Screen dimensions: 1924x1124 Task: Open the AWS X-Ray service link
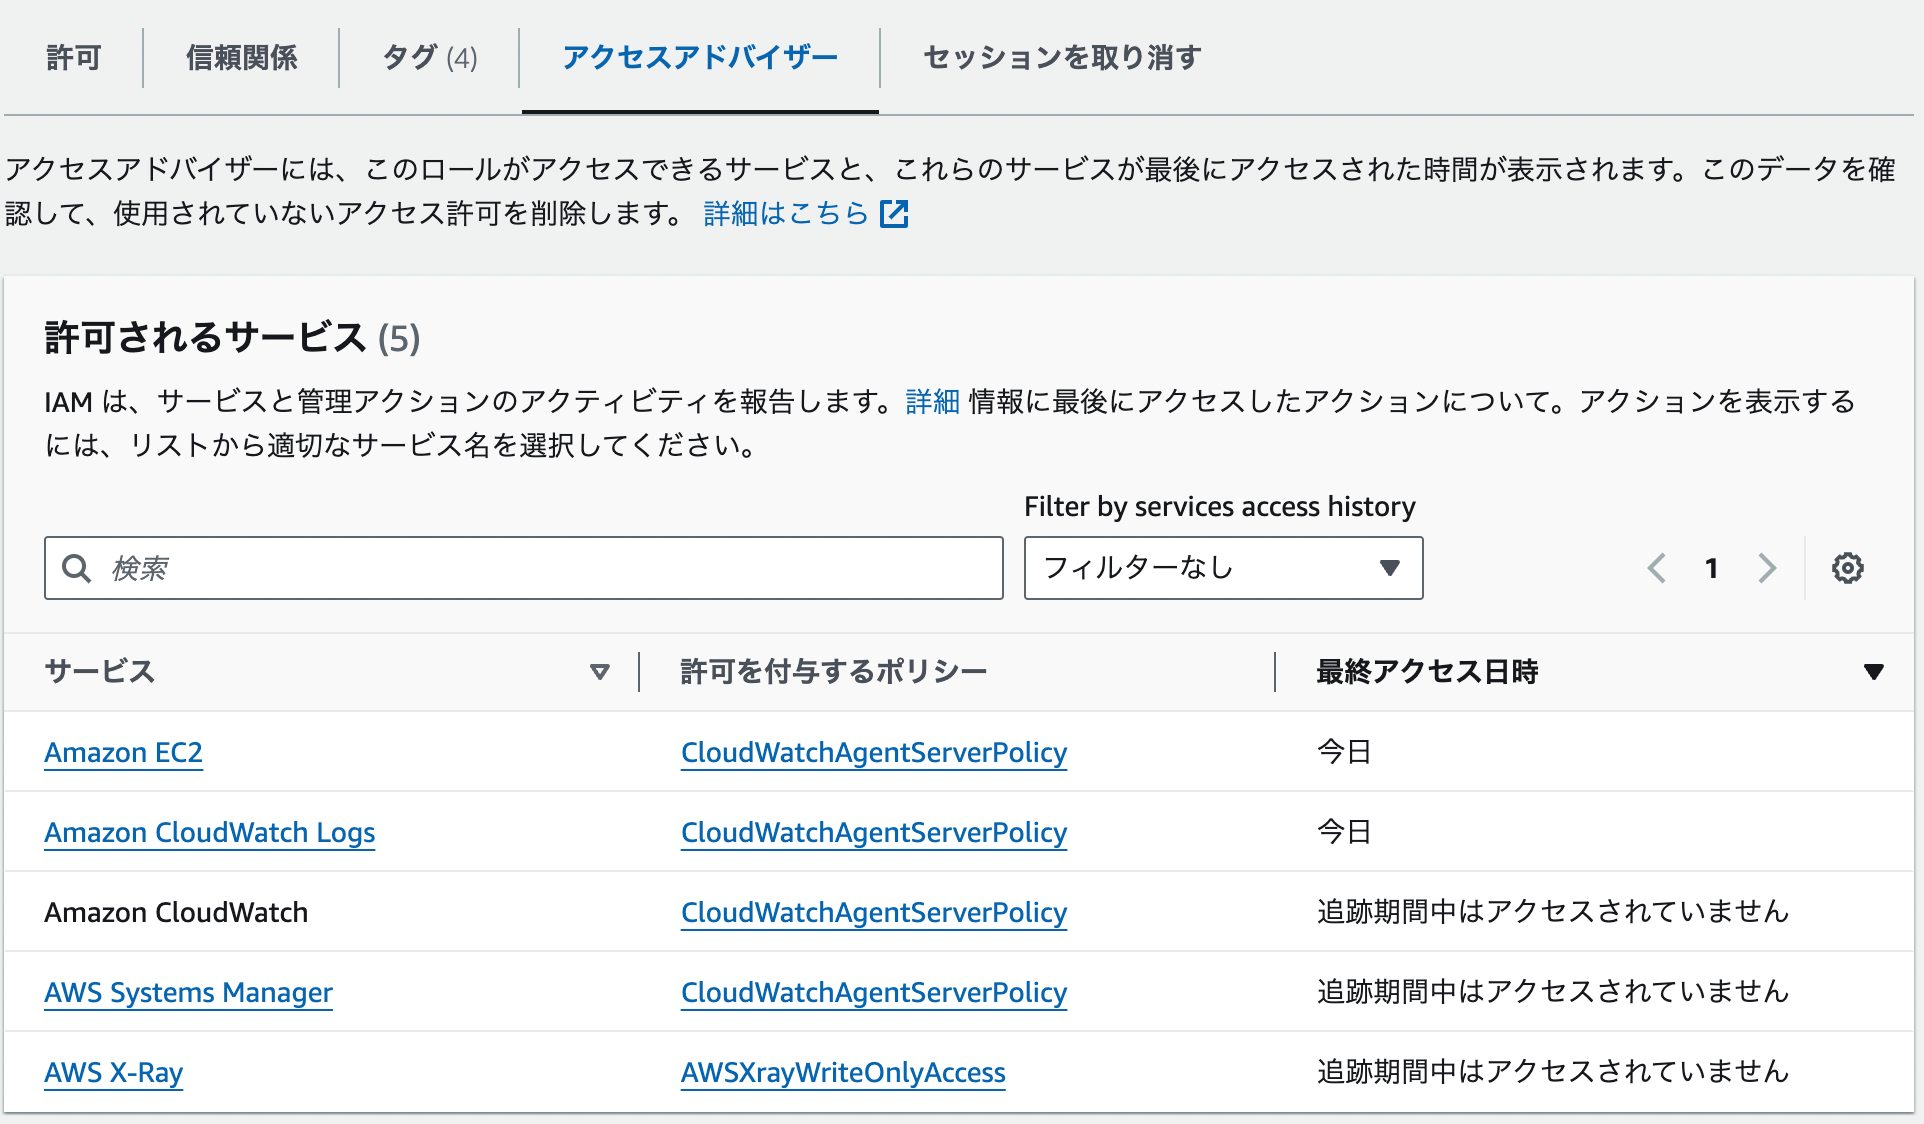114,1073
